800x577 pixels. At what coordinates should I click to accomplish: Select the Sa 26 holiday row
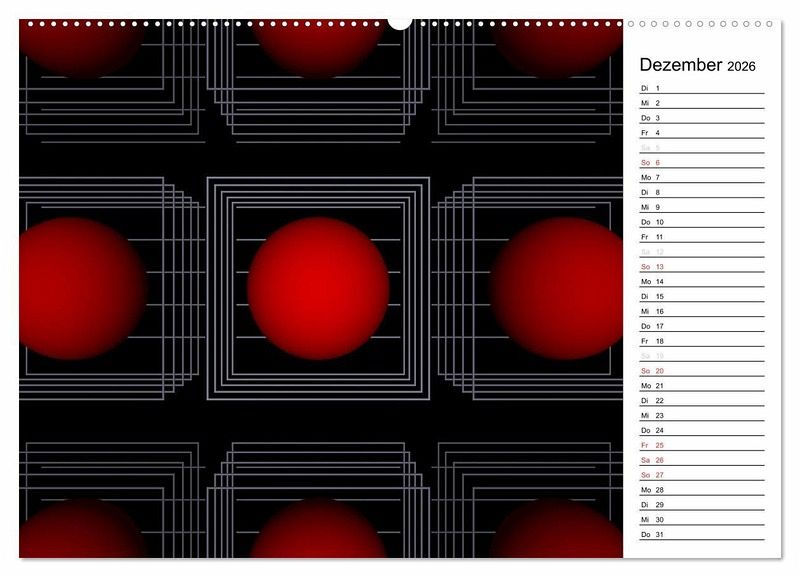[700, 460]
